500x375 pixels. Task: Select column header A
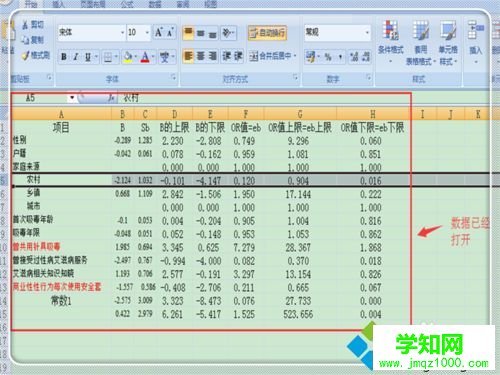point(61,114)
